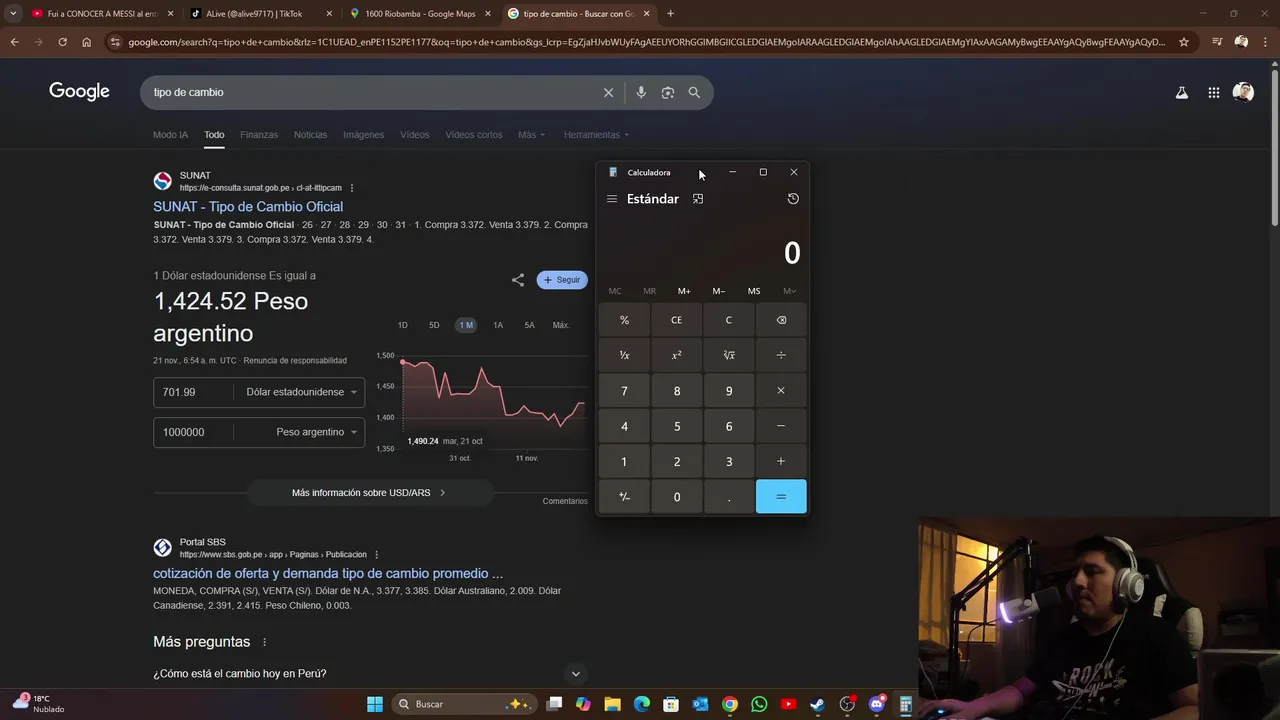Click the percent key in Calculator
The width and height of the screenshot is (1280, 720).
tap(624, 320)
